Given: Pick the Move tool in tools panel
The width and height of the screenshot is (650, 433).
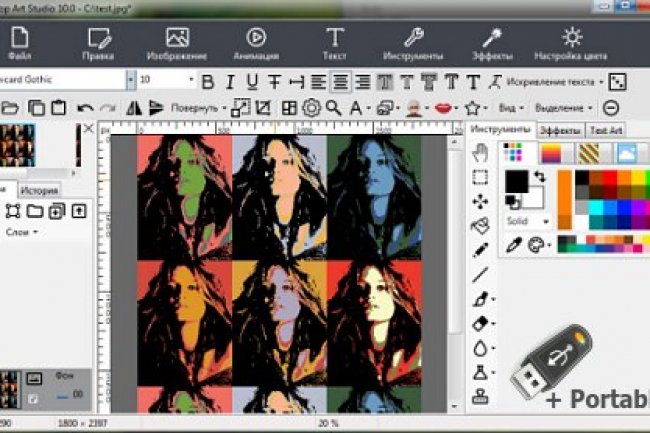Looking at the screenshot, I should (x=480, y=201).
